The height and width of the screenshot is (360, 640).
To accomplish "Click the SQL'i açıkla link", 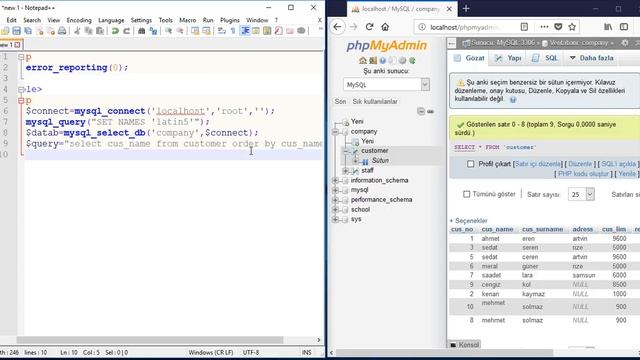I will pyautogui.click(x=618, y=164).
